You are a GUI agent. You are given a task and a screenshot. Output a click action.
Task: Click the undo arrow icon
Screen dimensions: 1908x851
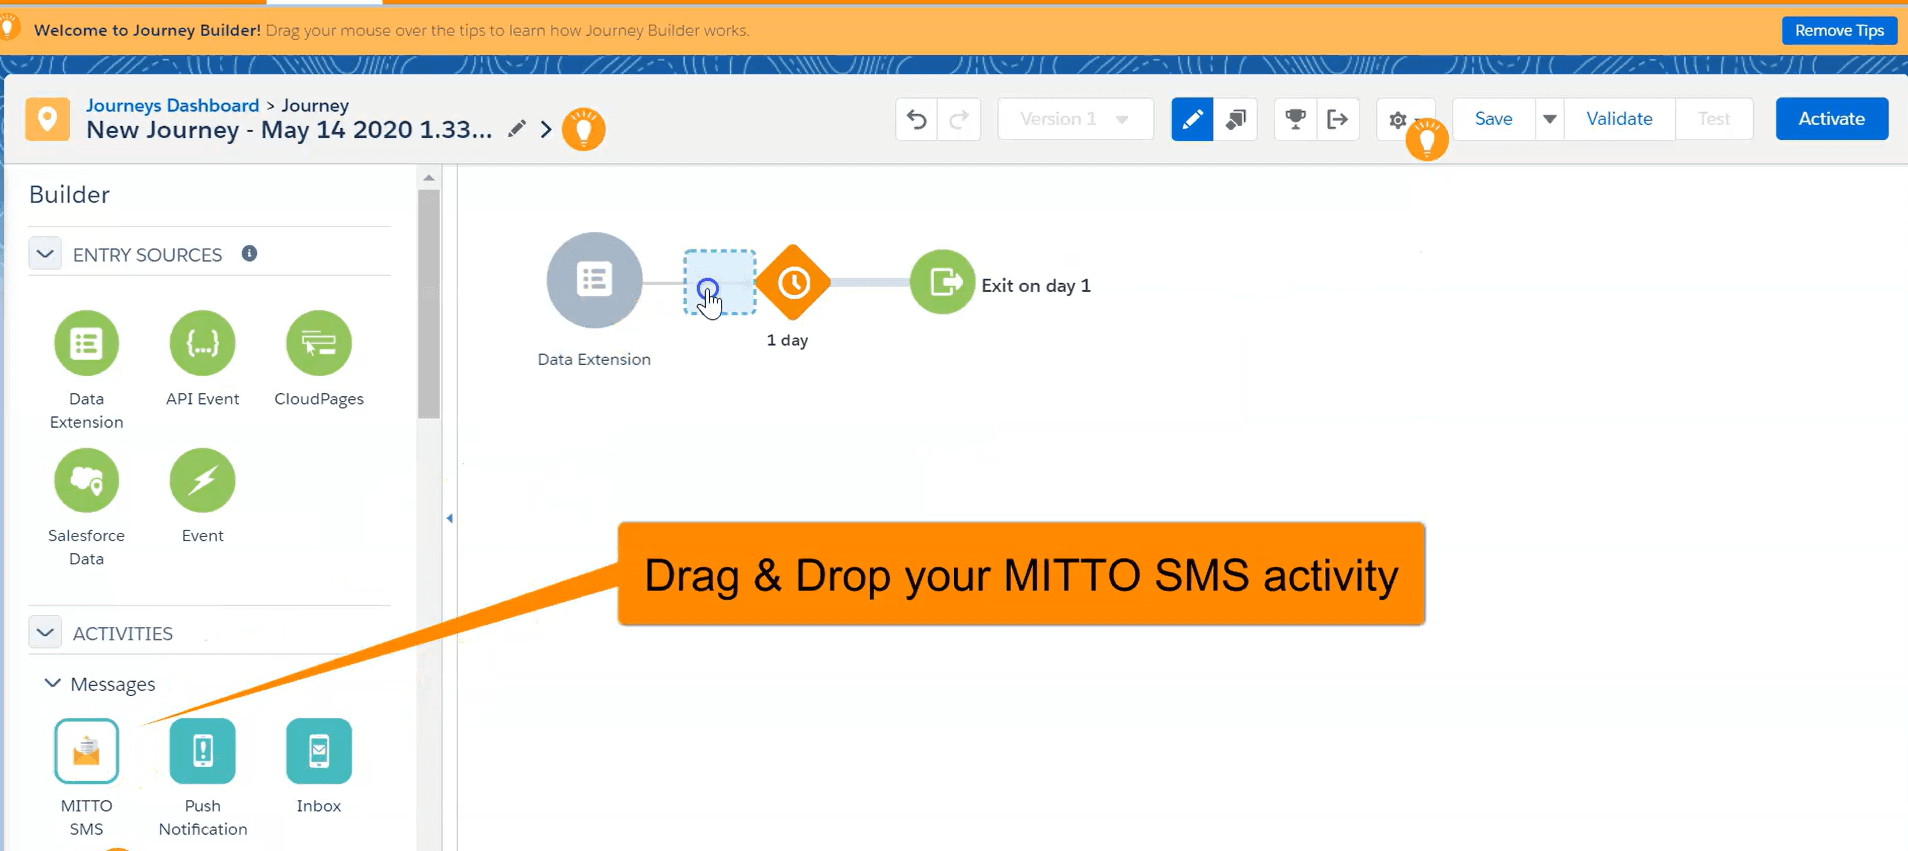(917, 119)
